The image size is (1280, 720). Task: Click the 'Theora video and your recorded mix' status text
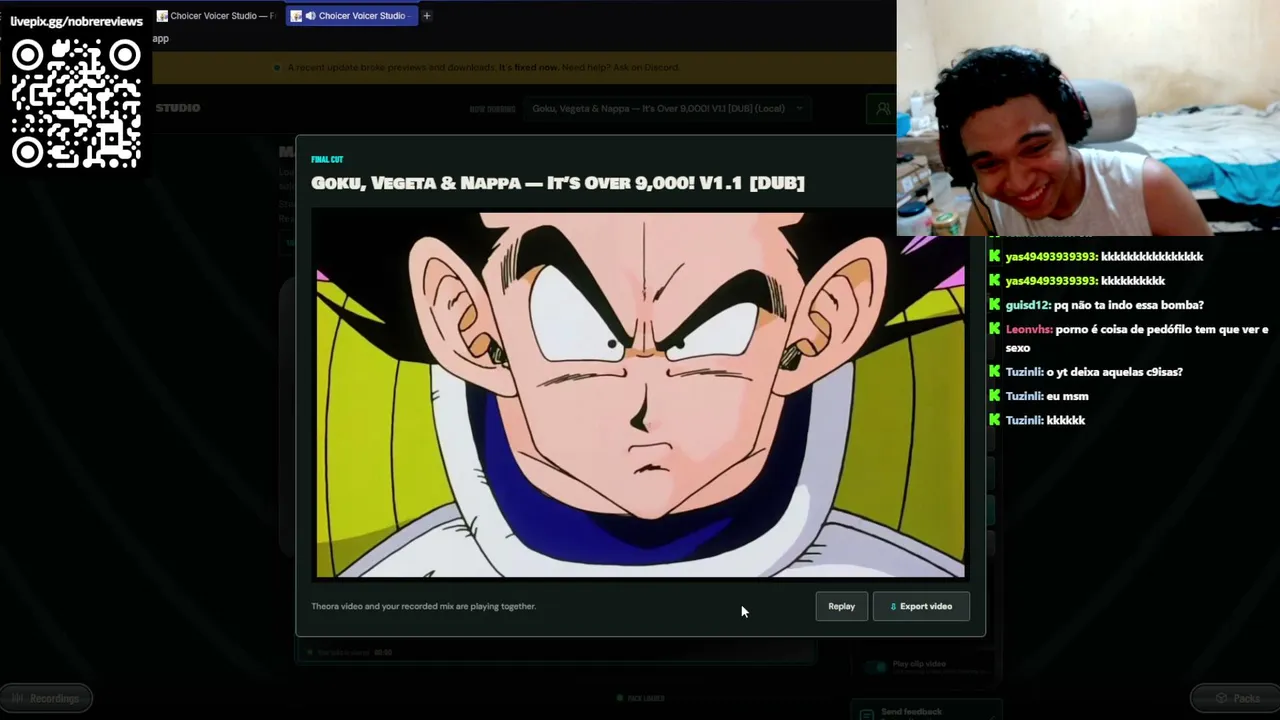(423, 606)
